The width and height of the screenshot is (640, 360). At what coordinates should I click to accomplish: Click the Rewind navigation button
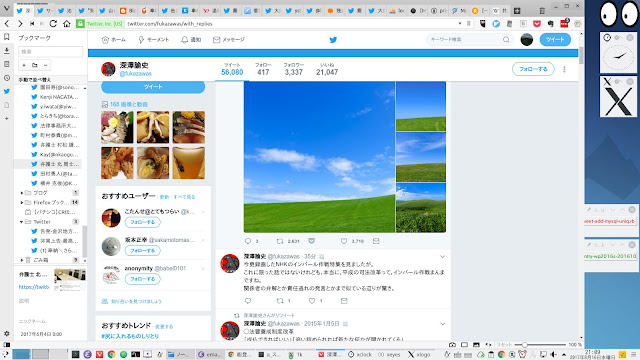pyautogui.click(x=32, y=24)
